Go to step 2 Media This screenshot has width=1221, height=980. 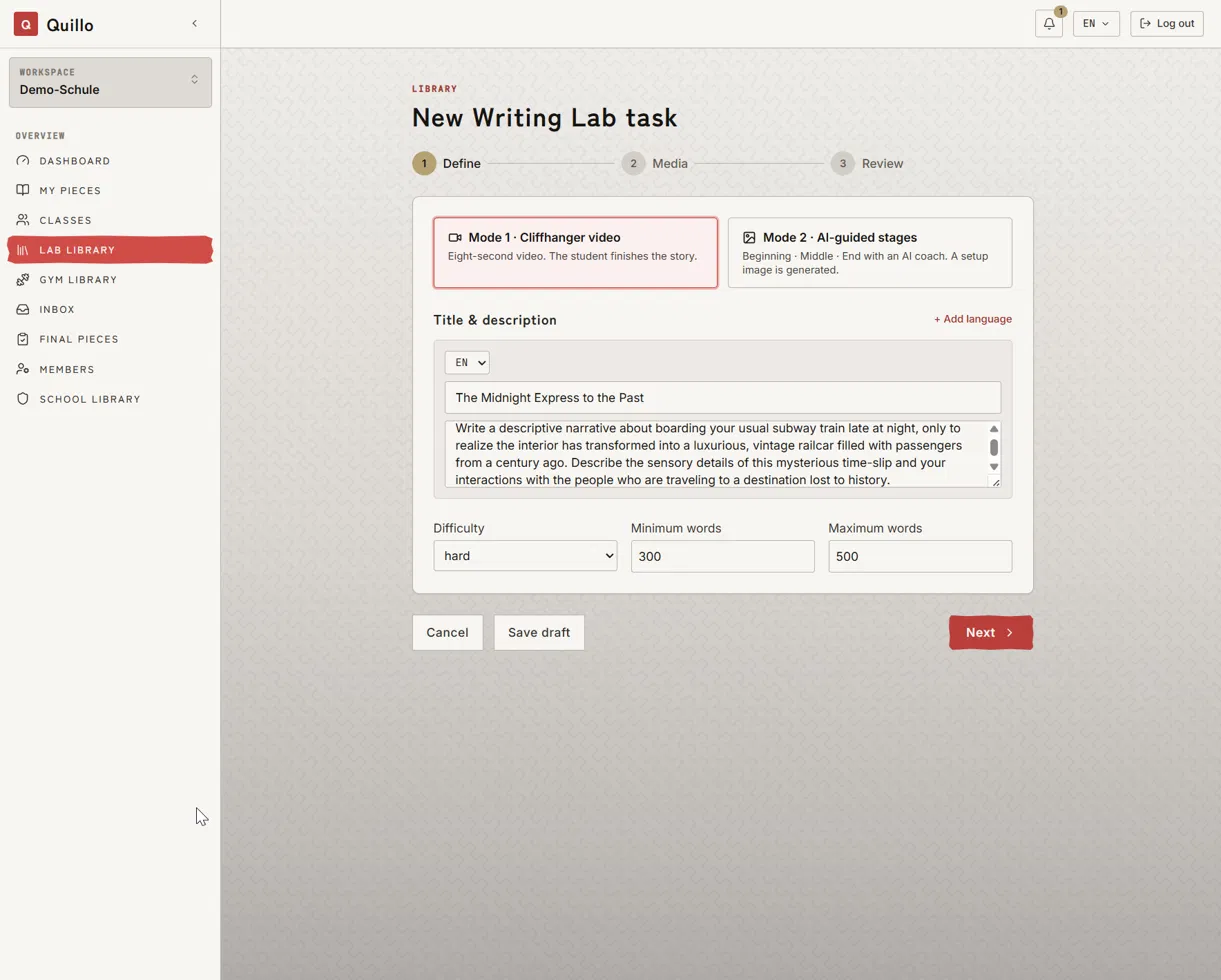[655, 163]
